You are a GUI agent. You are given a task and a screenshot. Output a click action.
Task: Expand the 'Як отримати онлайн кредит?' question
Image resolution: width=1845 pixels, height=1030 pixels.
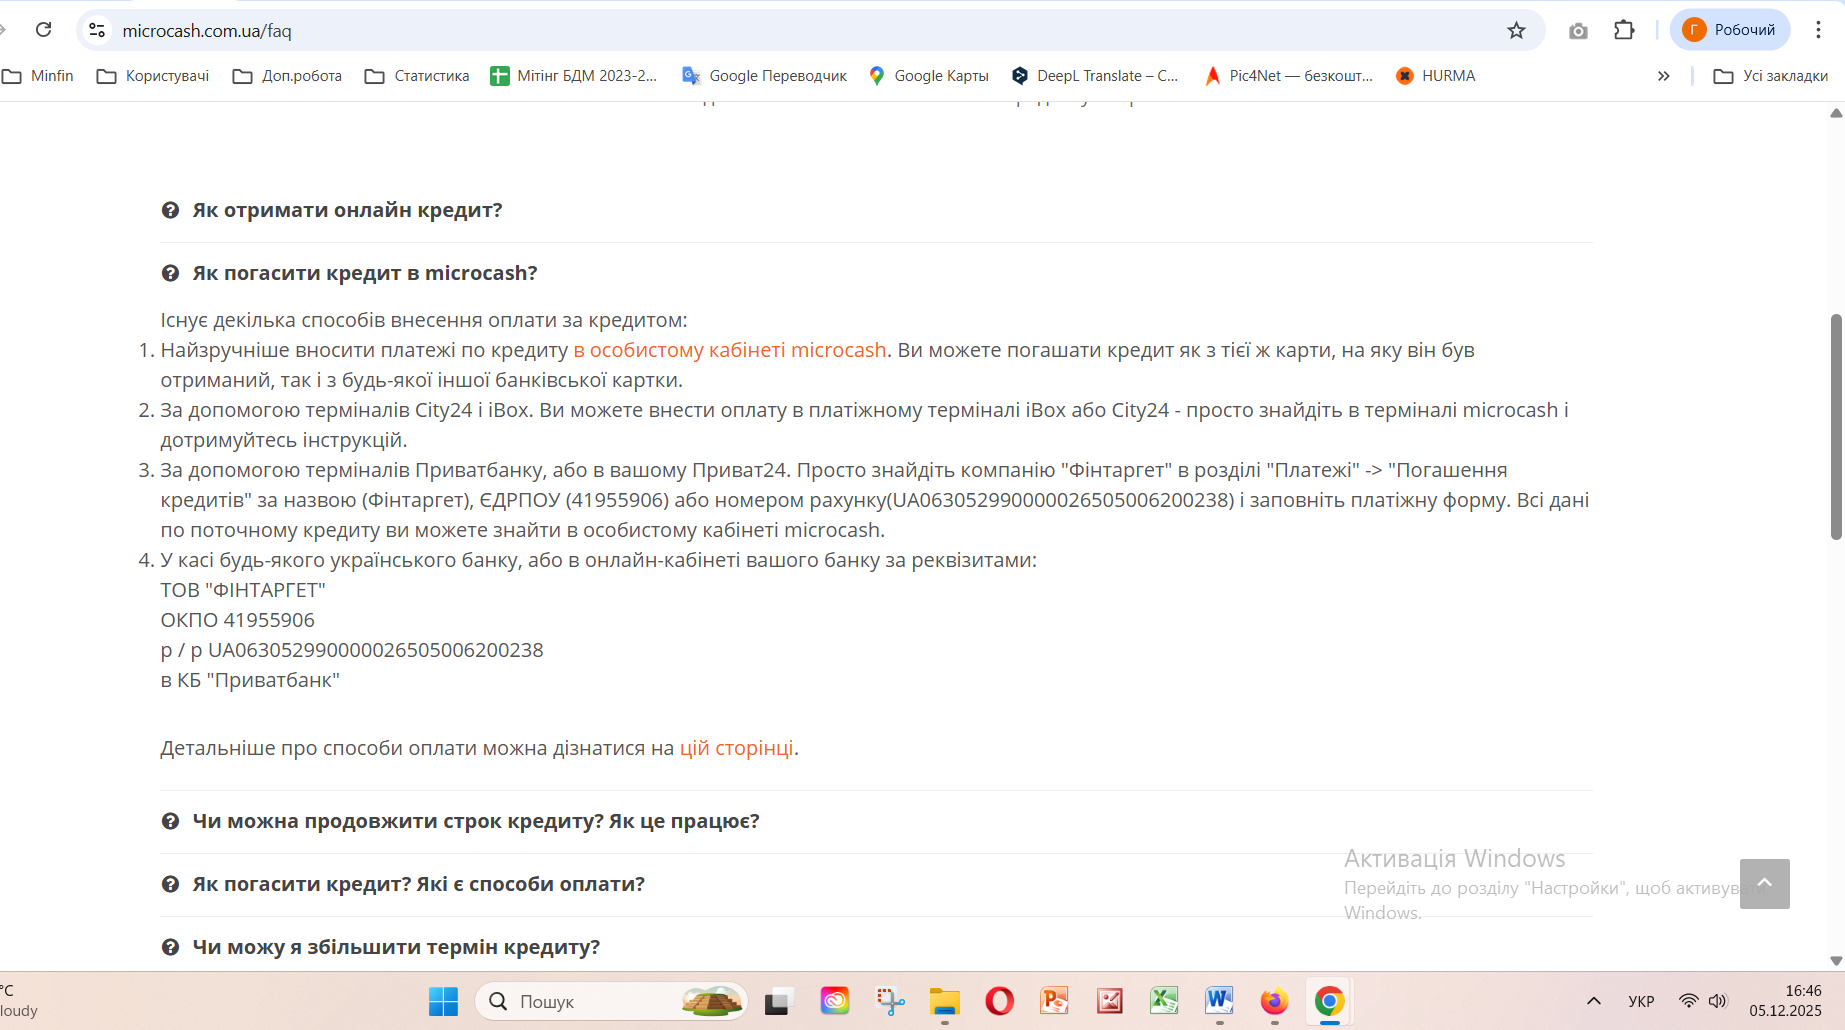point(347,210)
